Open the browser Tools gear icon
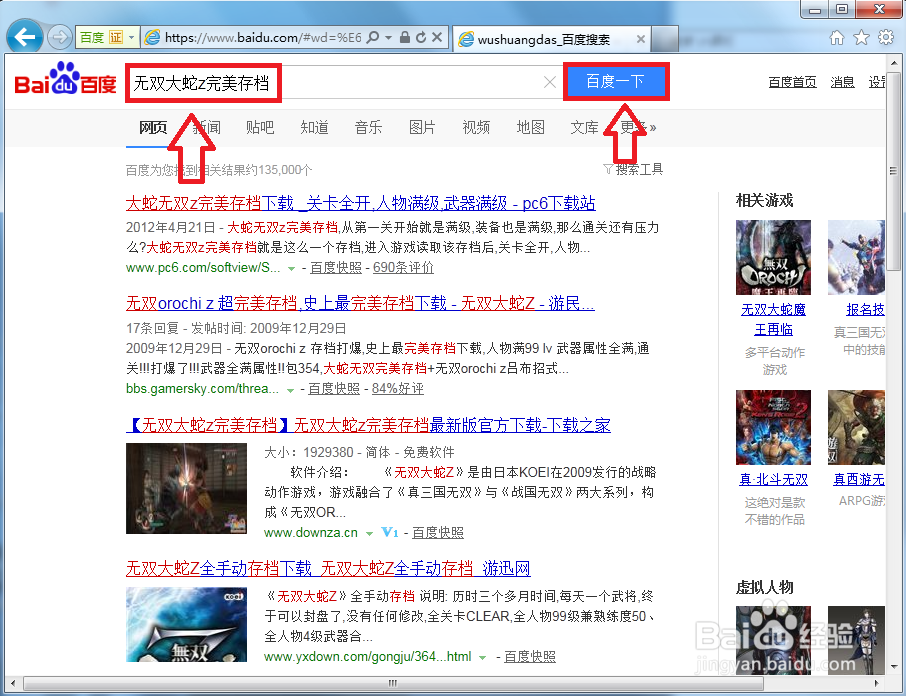This screenshot has width=906, height=696. [x=886, y=38]
